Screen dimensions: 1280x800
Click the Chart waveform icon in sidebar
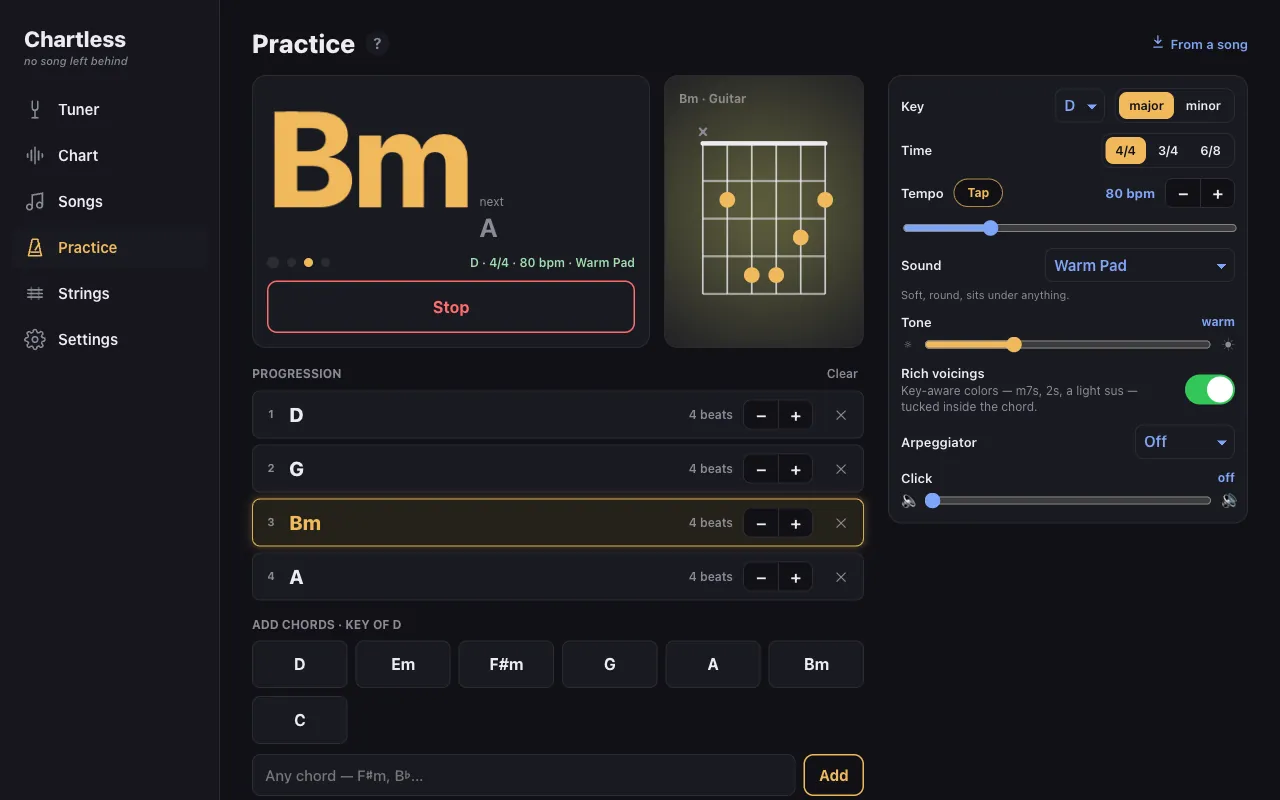[x=35, y=156]
